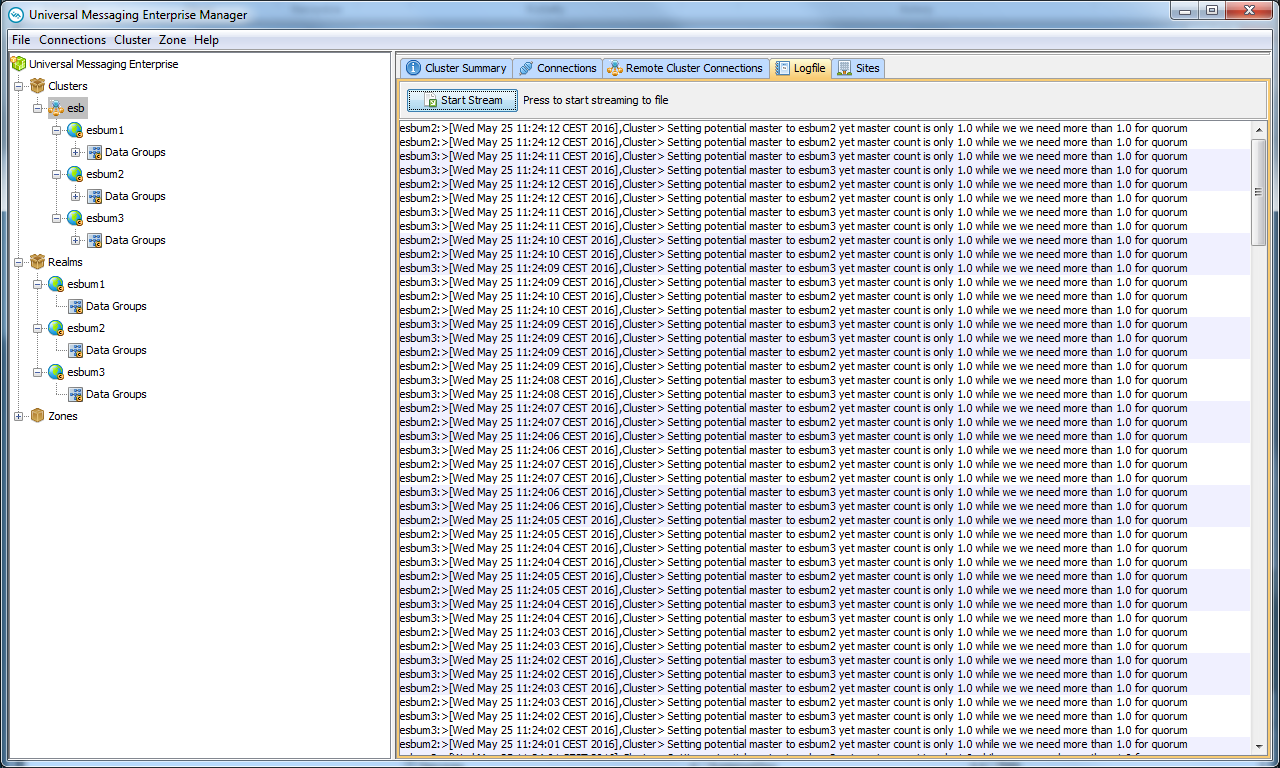Switch to the Cluster Summary tab
1280x768 pixels.
[456, 68]
